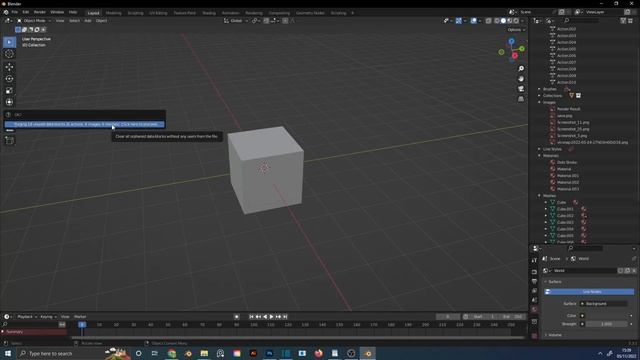Toggle viewport overlays
Image resolution: width=640 pixels, height=360 pixels.
[x=473, y=20]
